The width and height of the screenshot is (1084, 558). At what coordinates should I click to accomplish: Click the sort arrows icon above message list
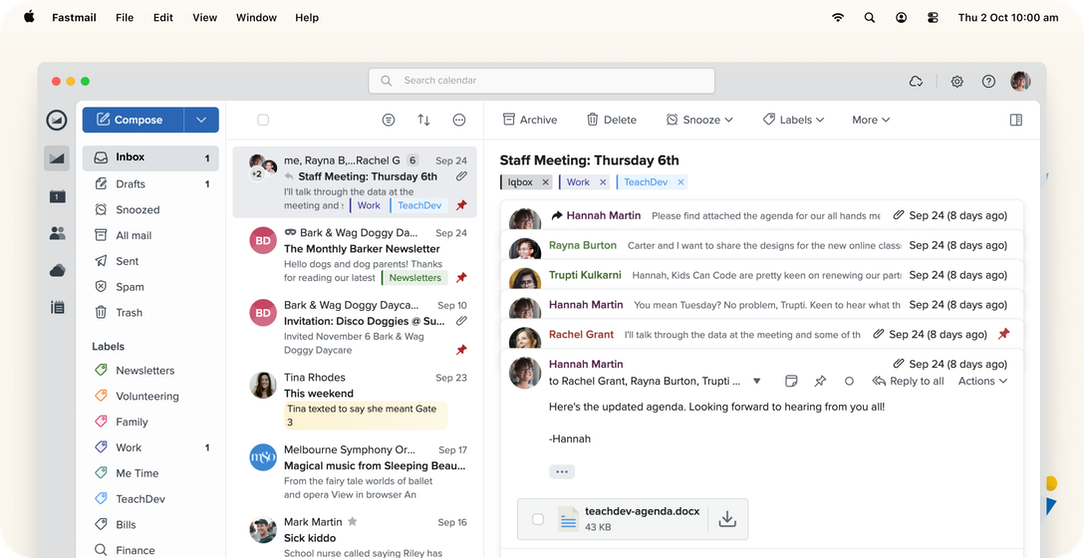(x=424, y=120)
